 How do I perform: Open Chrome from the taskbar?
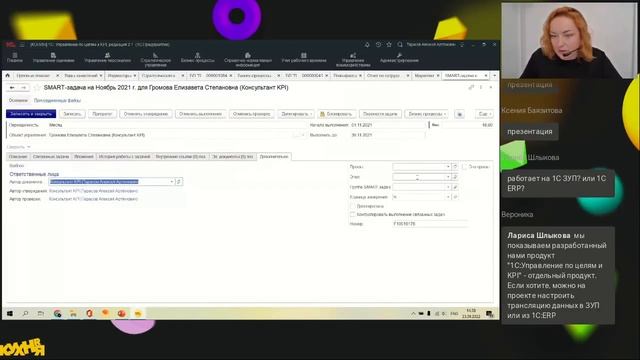58,313
